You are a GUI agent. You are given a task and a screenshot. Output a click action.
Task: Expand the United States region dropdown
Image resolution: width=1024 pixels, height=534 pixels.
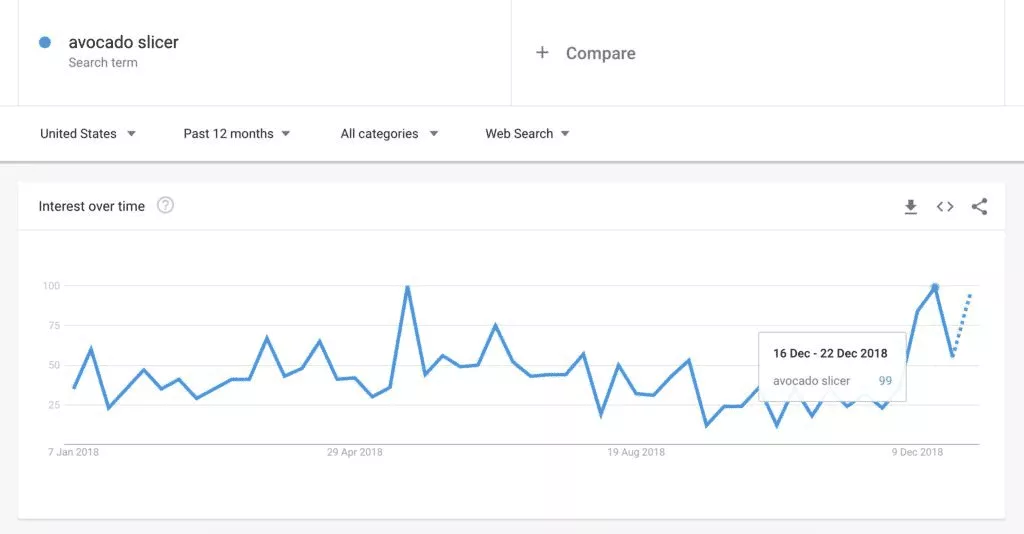tap(88, 134)
